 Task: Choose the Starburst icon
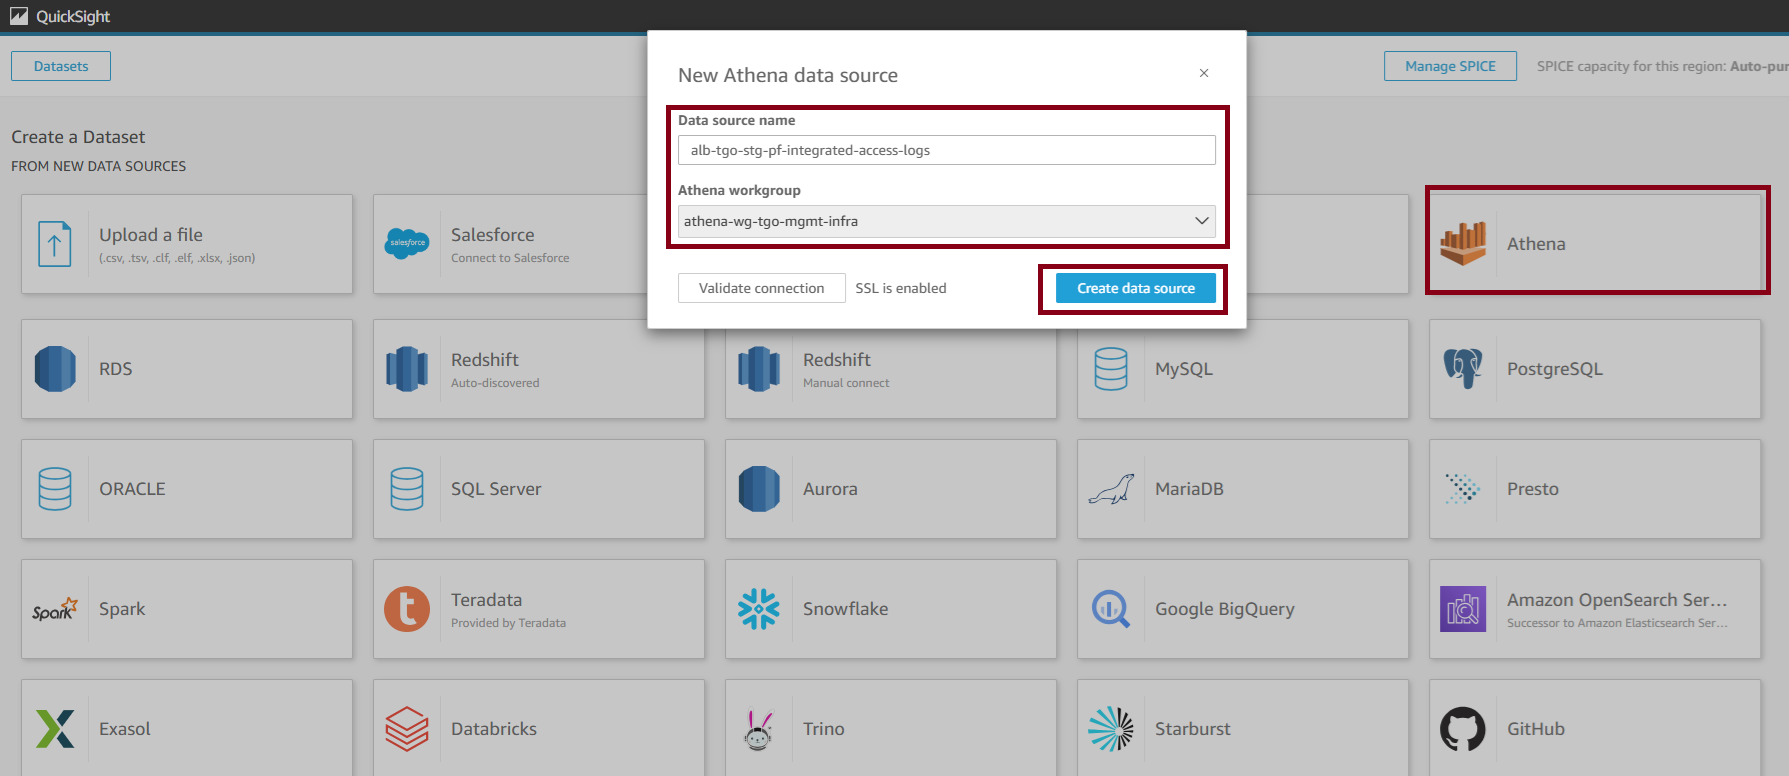[1111, 729]
